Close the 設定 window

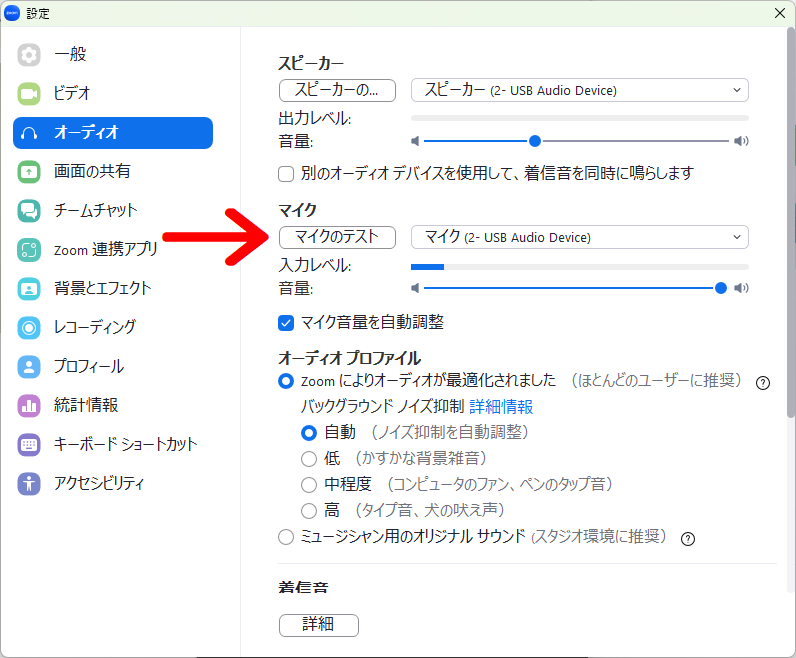780,13
